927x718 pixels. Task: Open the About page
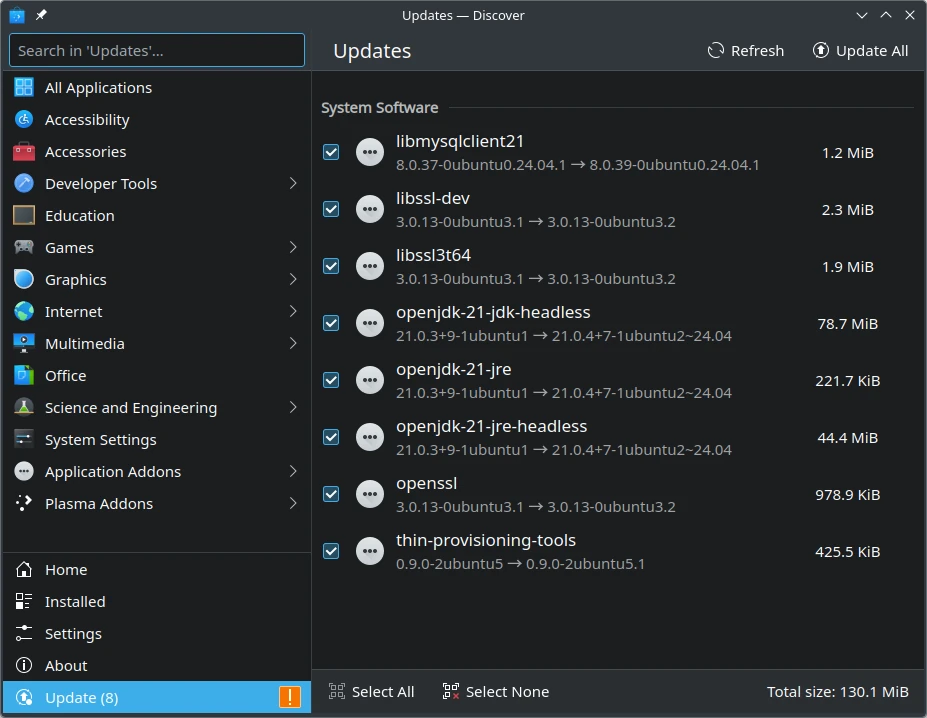[x=157, y=665]
